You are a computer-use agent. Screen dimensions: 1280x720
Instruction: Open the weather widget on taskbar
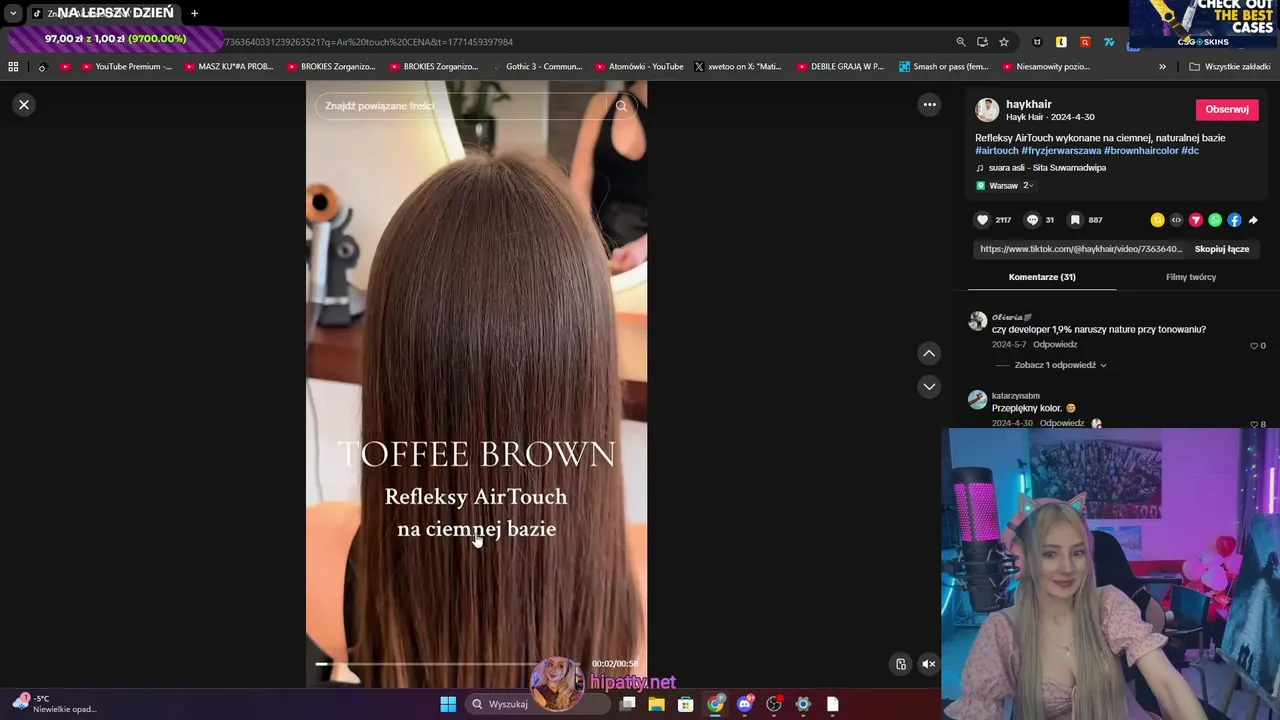pos(55,703)
